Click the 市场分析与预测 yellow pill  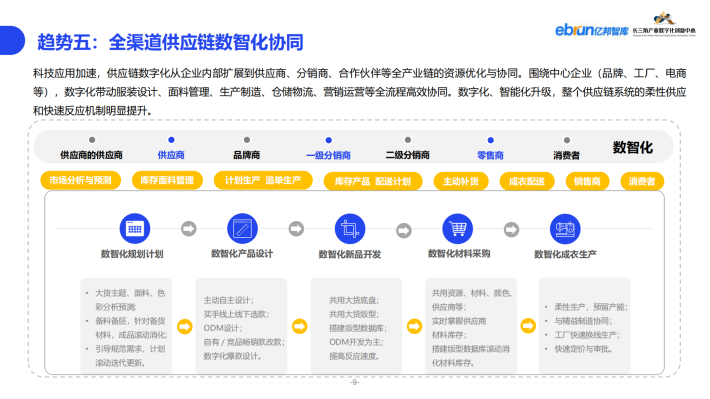81,180
